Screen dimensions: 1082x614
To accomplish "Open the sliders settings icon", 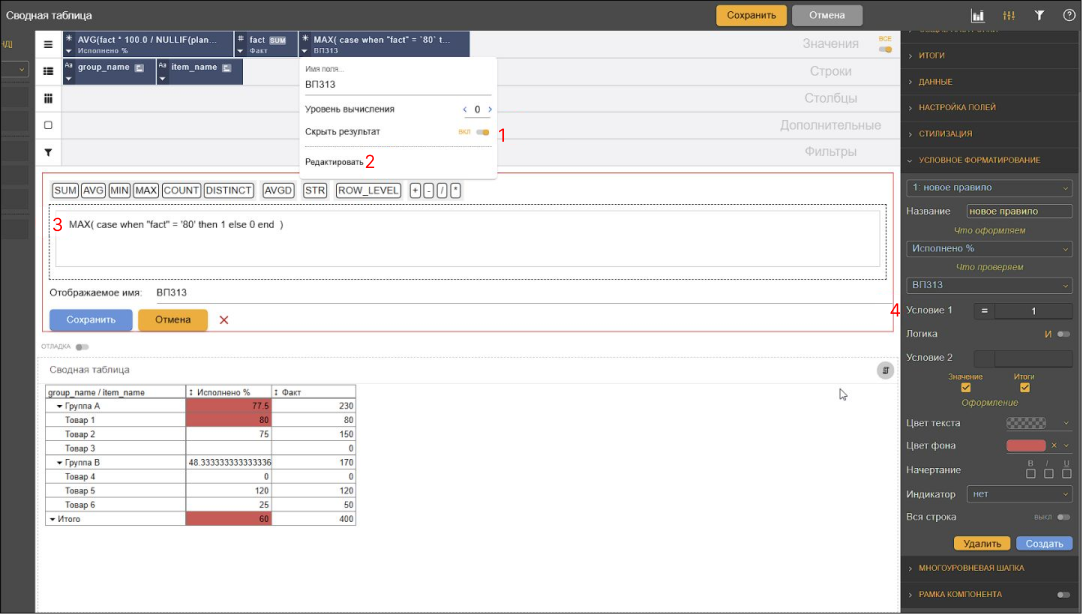I will [x=1009, y=15].
